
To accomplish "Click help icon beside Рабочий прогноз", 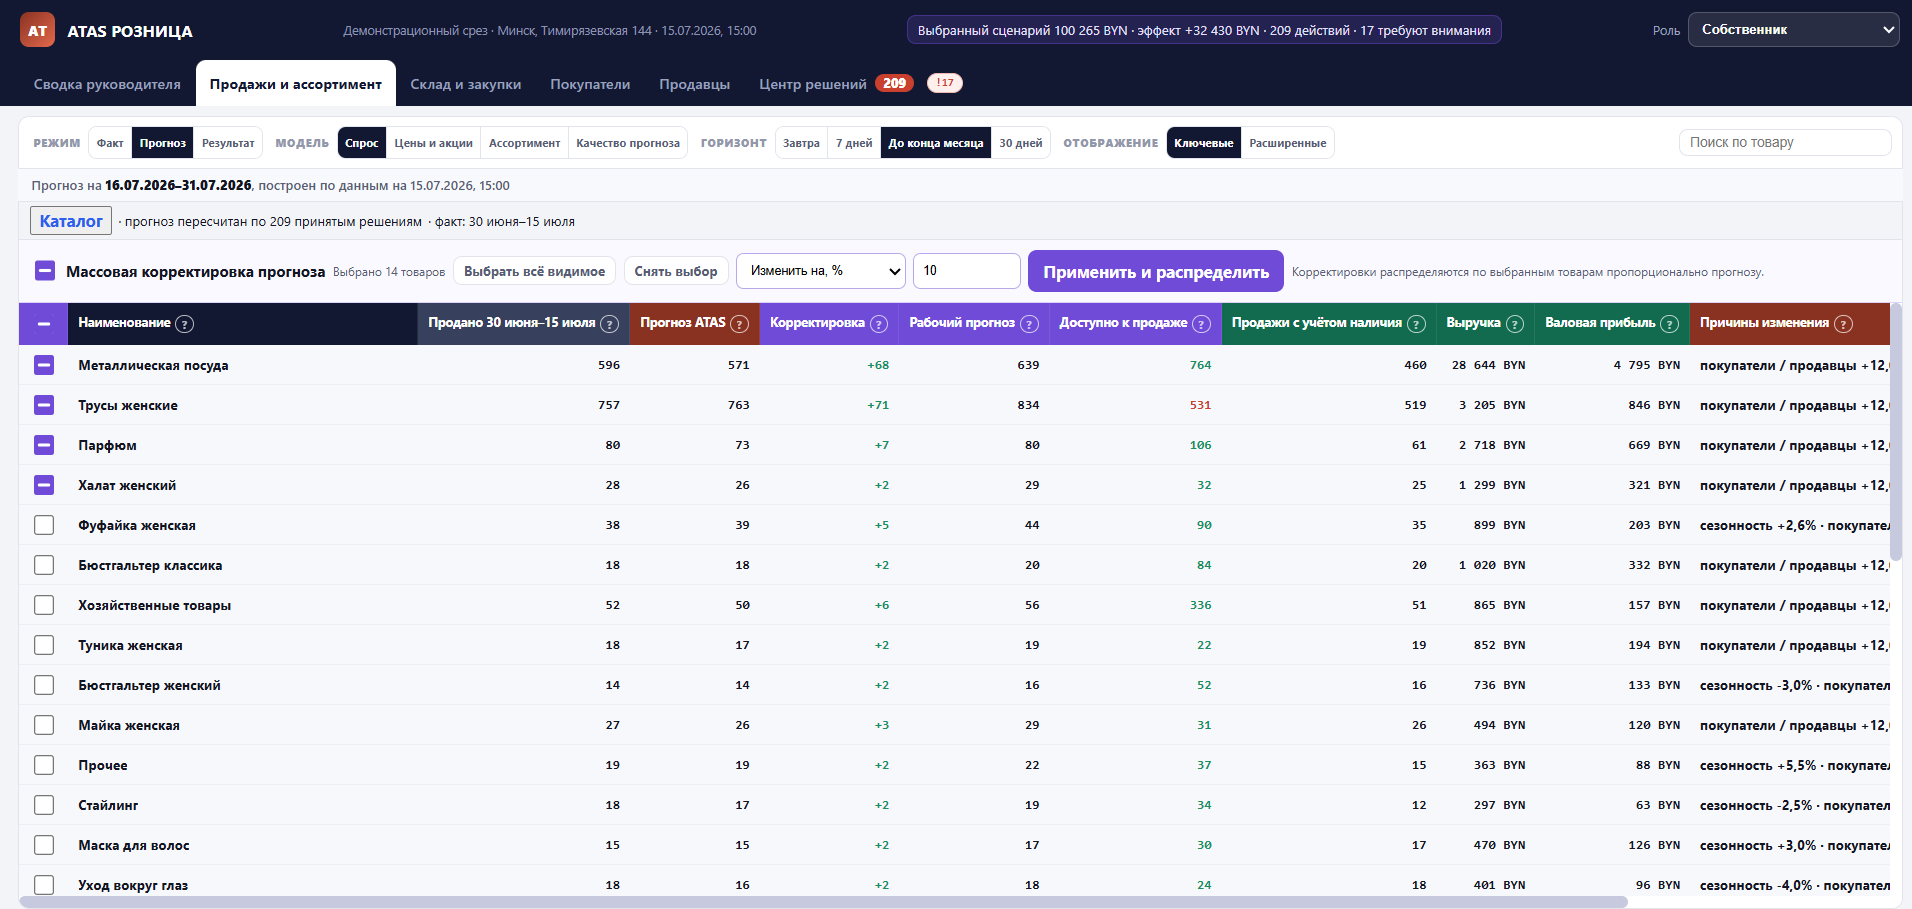I will click(1029, 324).
